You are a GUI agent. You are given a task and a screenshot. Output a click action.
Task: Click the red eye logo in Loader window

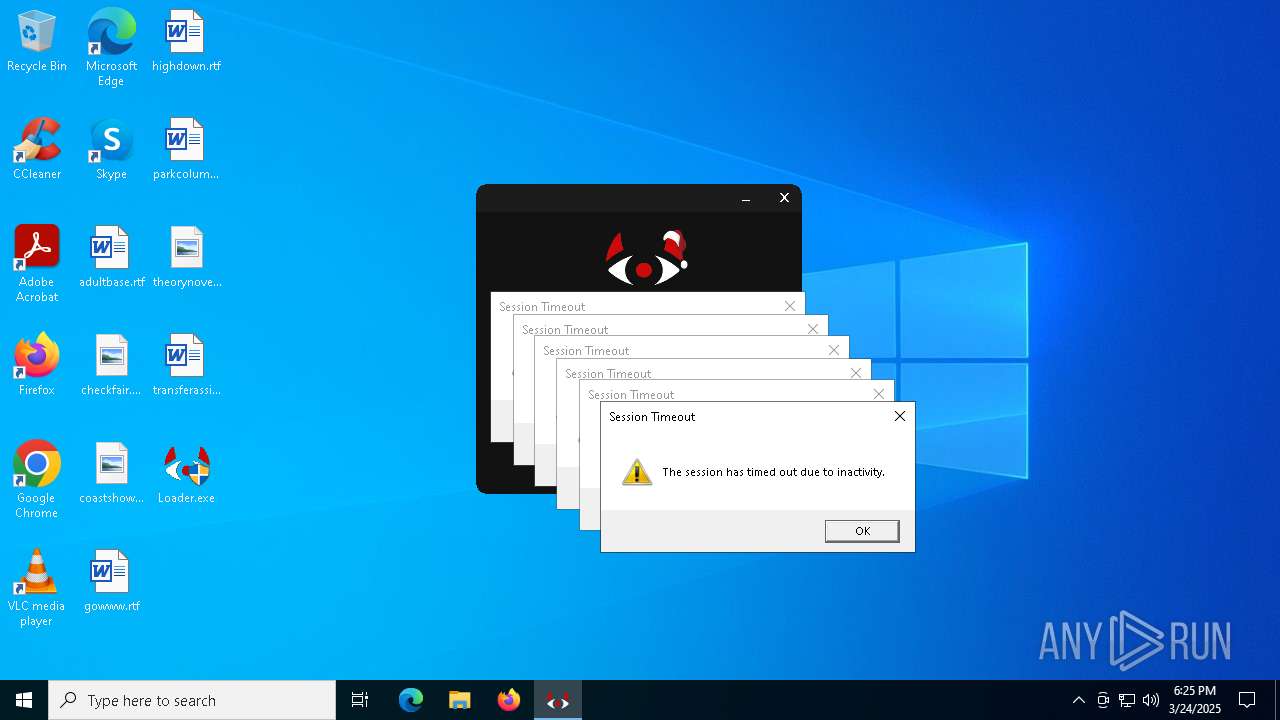click(647, 258)
